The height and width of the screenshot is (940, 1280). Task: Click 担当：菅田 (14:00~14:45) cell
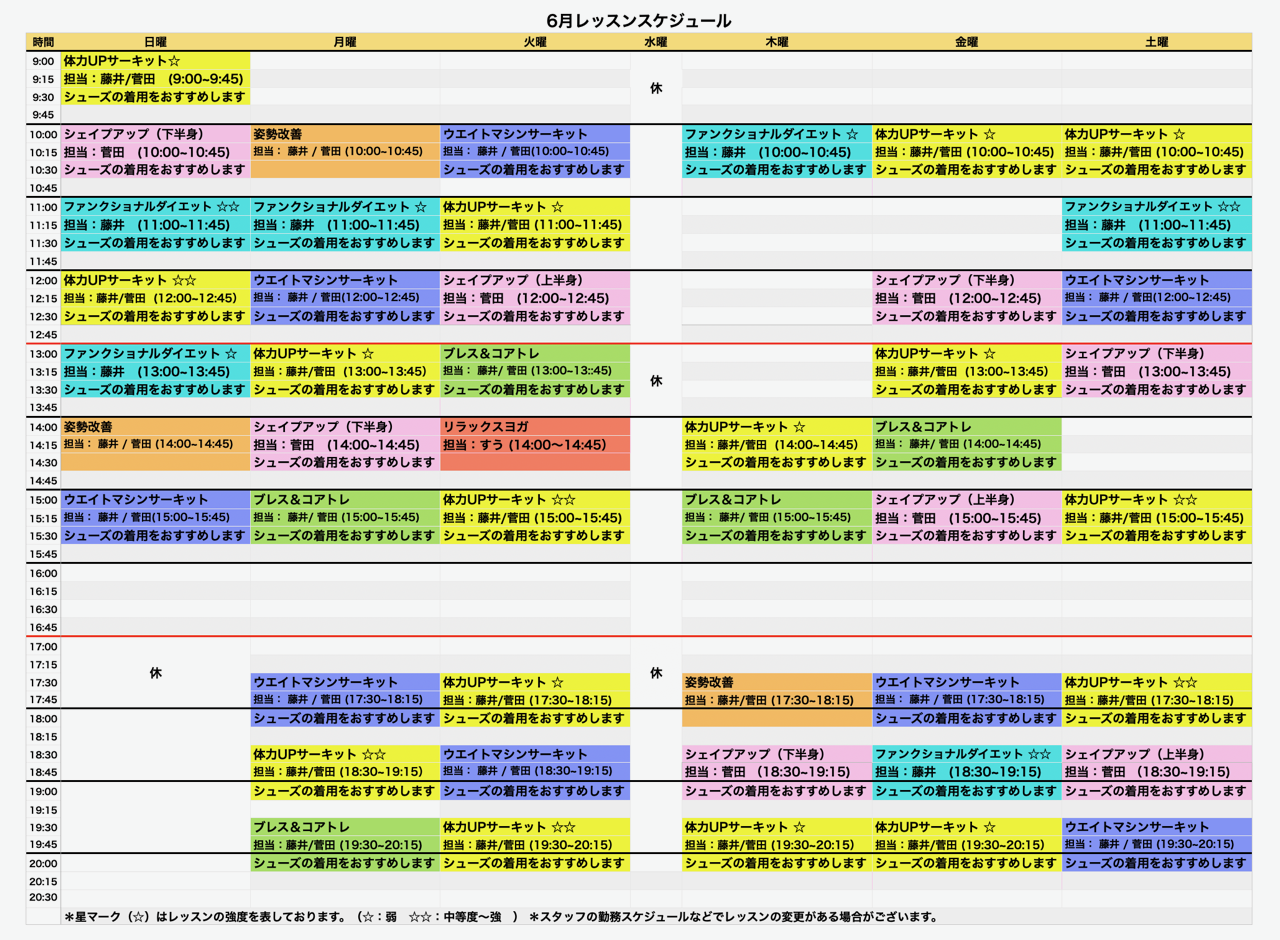coord(345,445)
